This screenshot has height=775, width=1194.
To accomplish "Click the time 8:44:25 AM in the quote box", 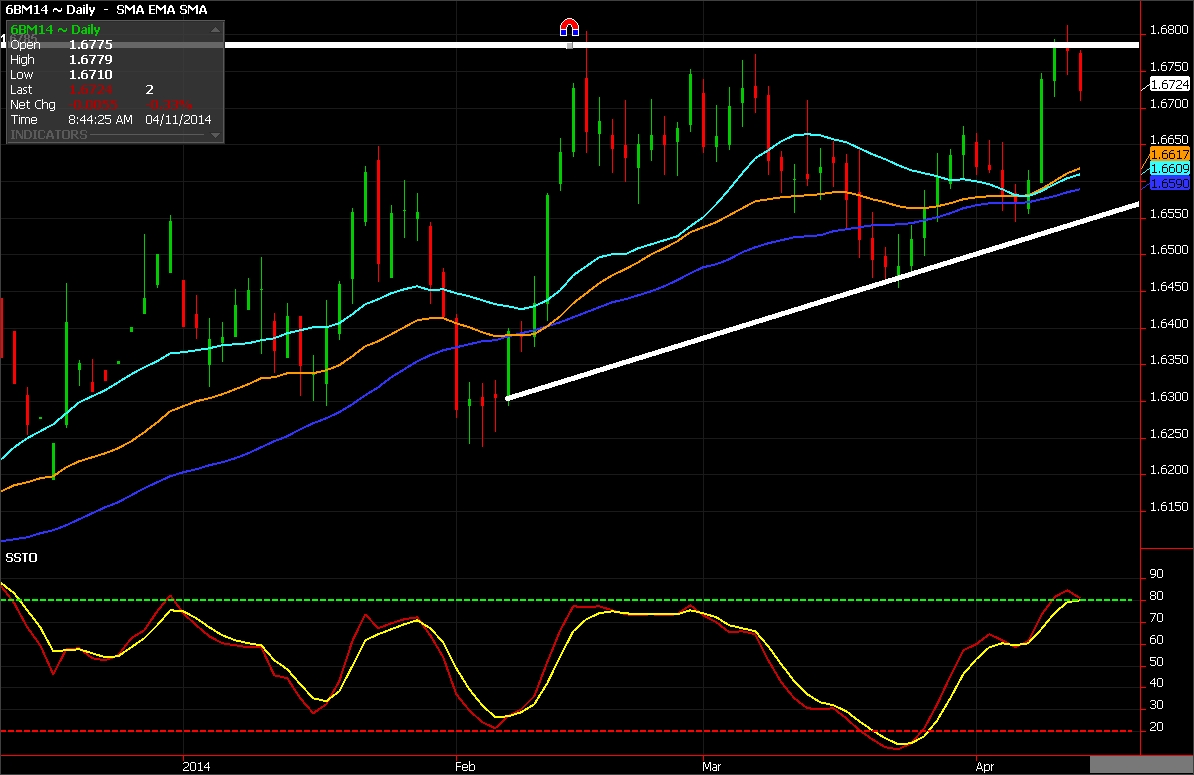I will (101, 120).
